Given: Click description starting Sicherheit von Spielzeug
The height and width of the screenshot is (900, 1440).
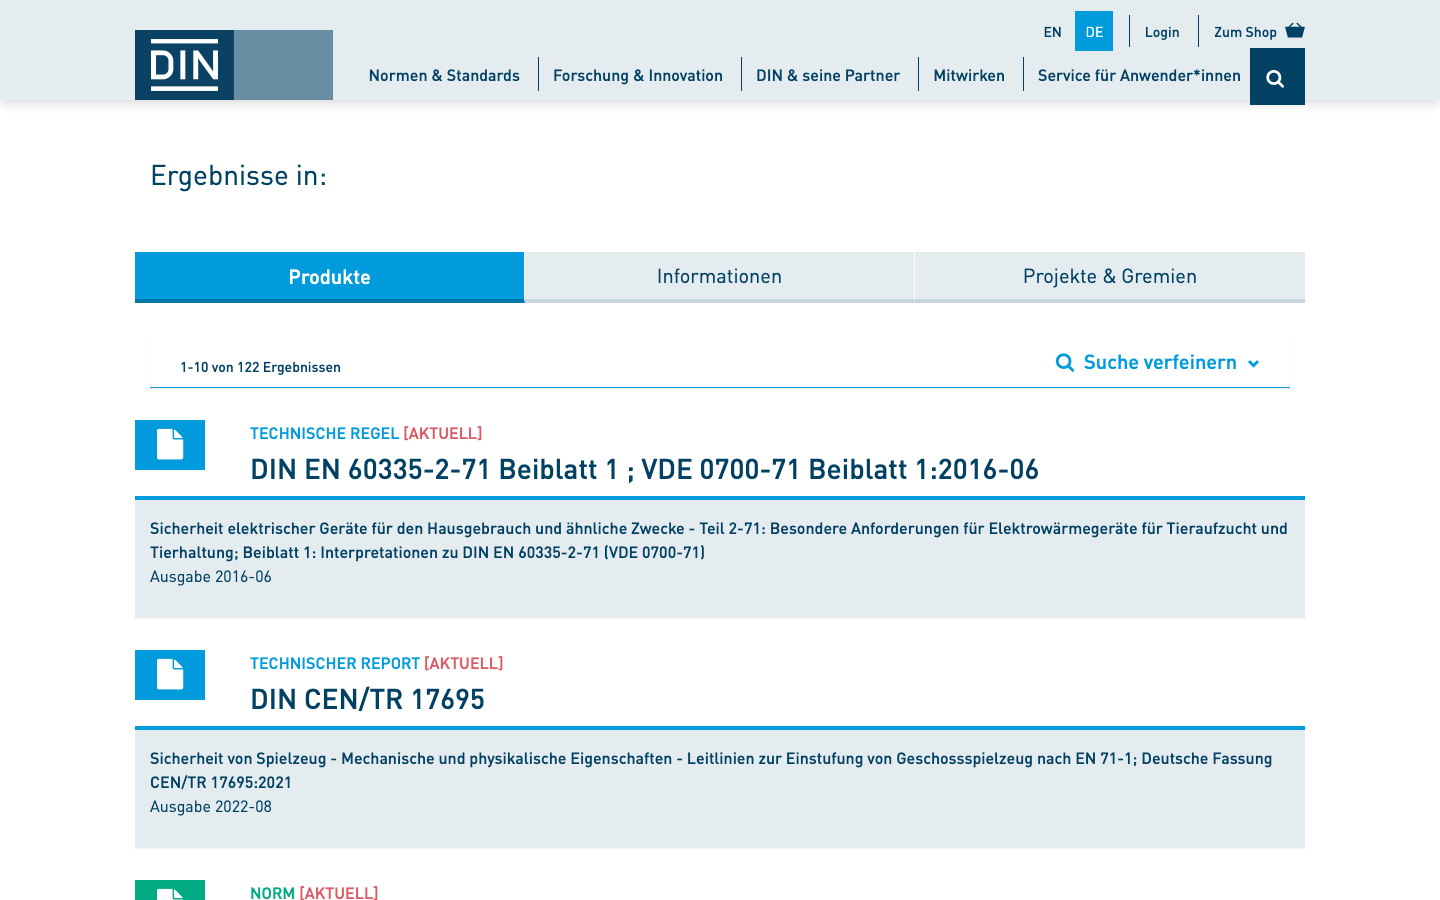Looking at the screenshot, I should [711, 770].
